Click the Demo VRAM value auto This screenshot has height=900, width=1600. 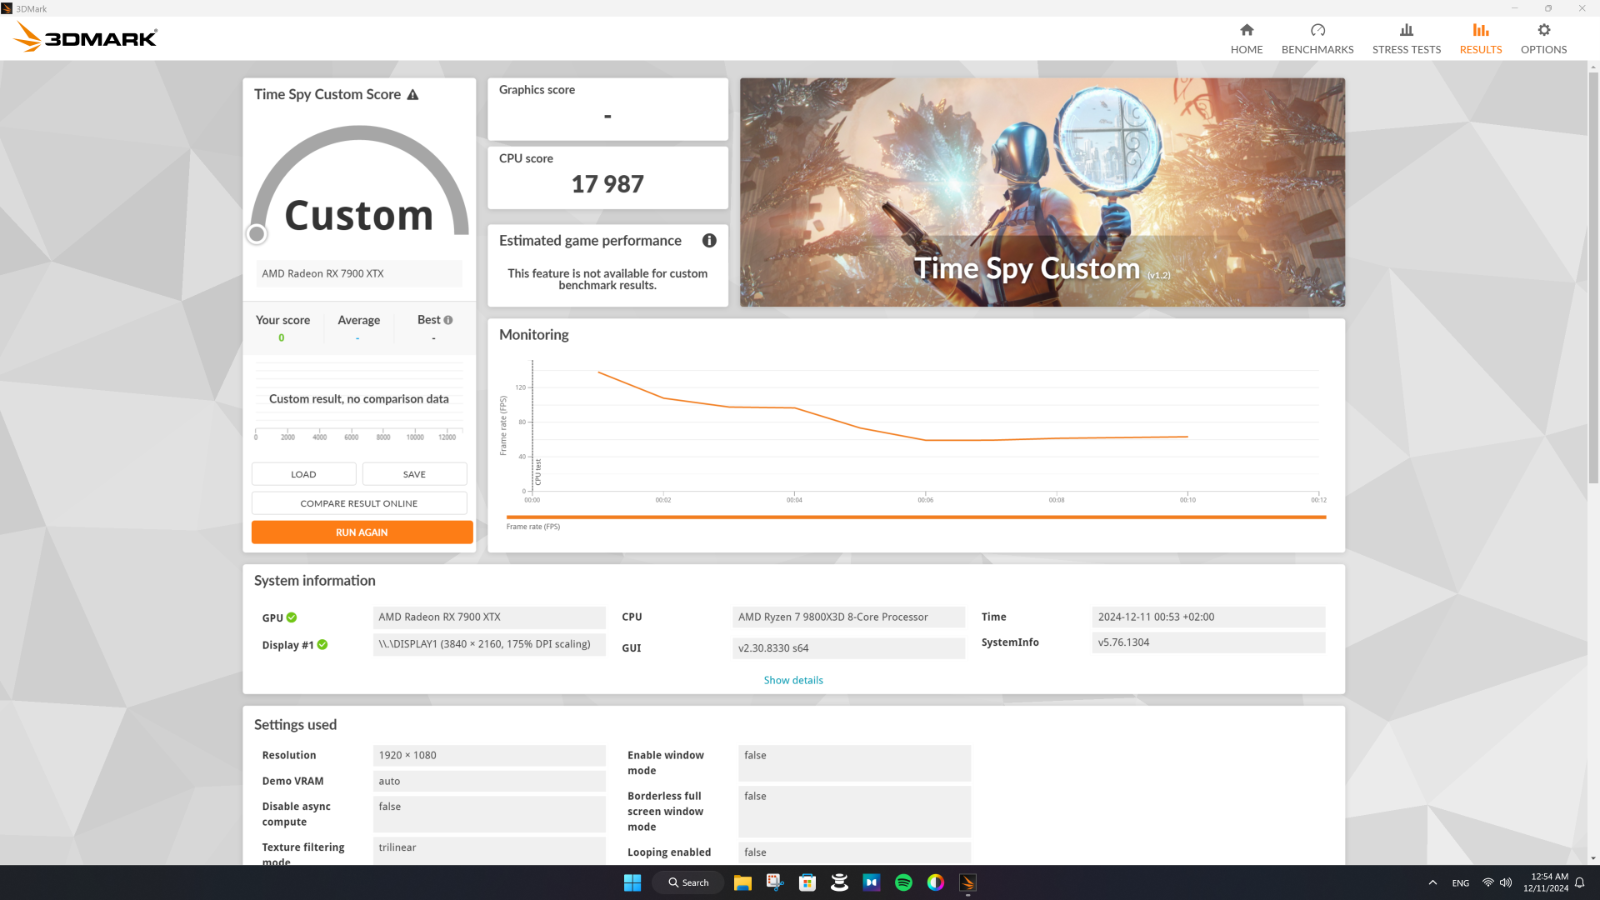(x=489, y=781)
